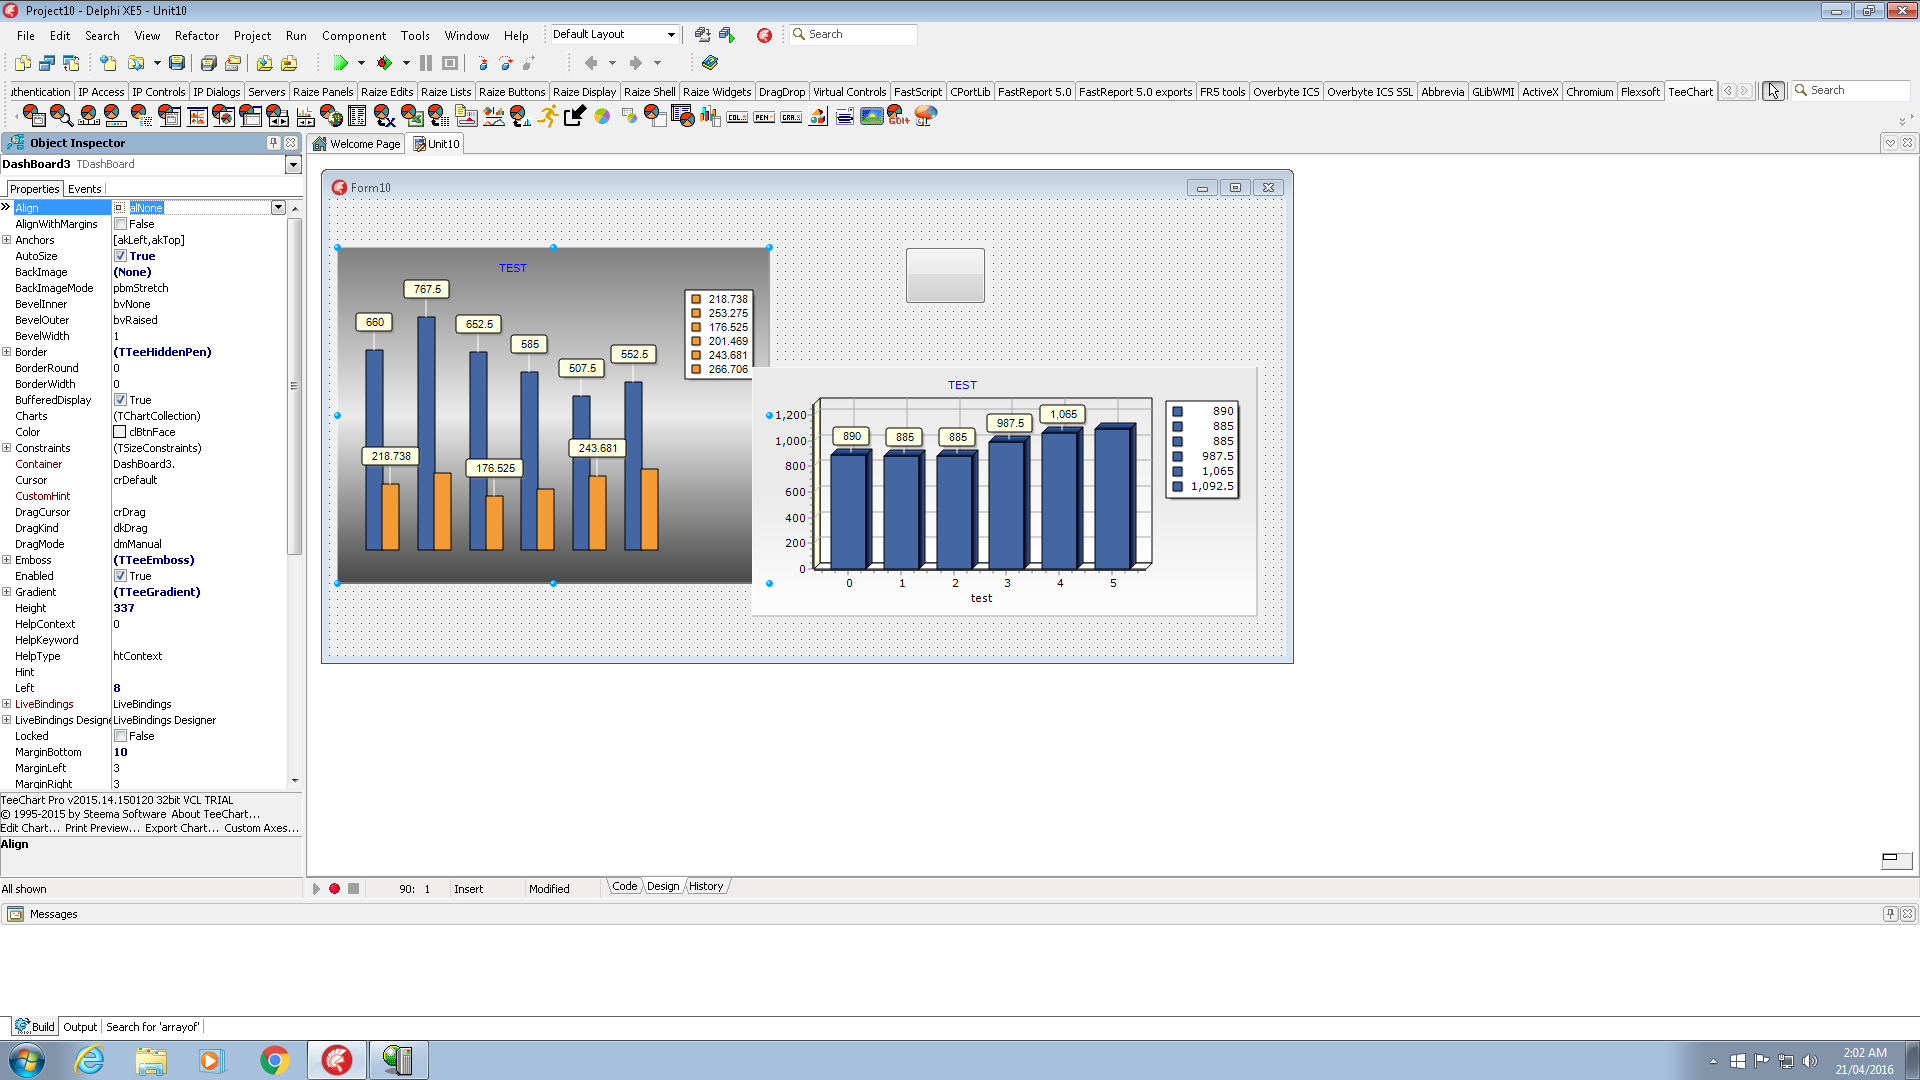This screenshot has width=1920, height=1080.
Task: Switch to the History tab
Action: pos(706,887)
